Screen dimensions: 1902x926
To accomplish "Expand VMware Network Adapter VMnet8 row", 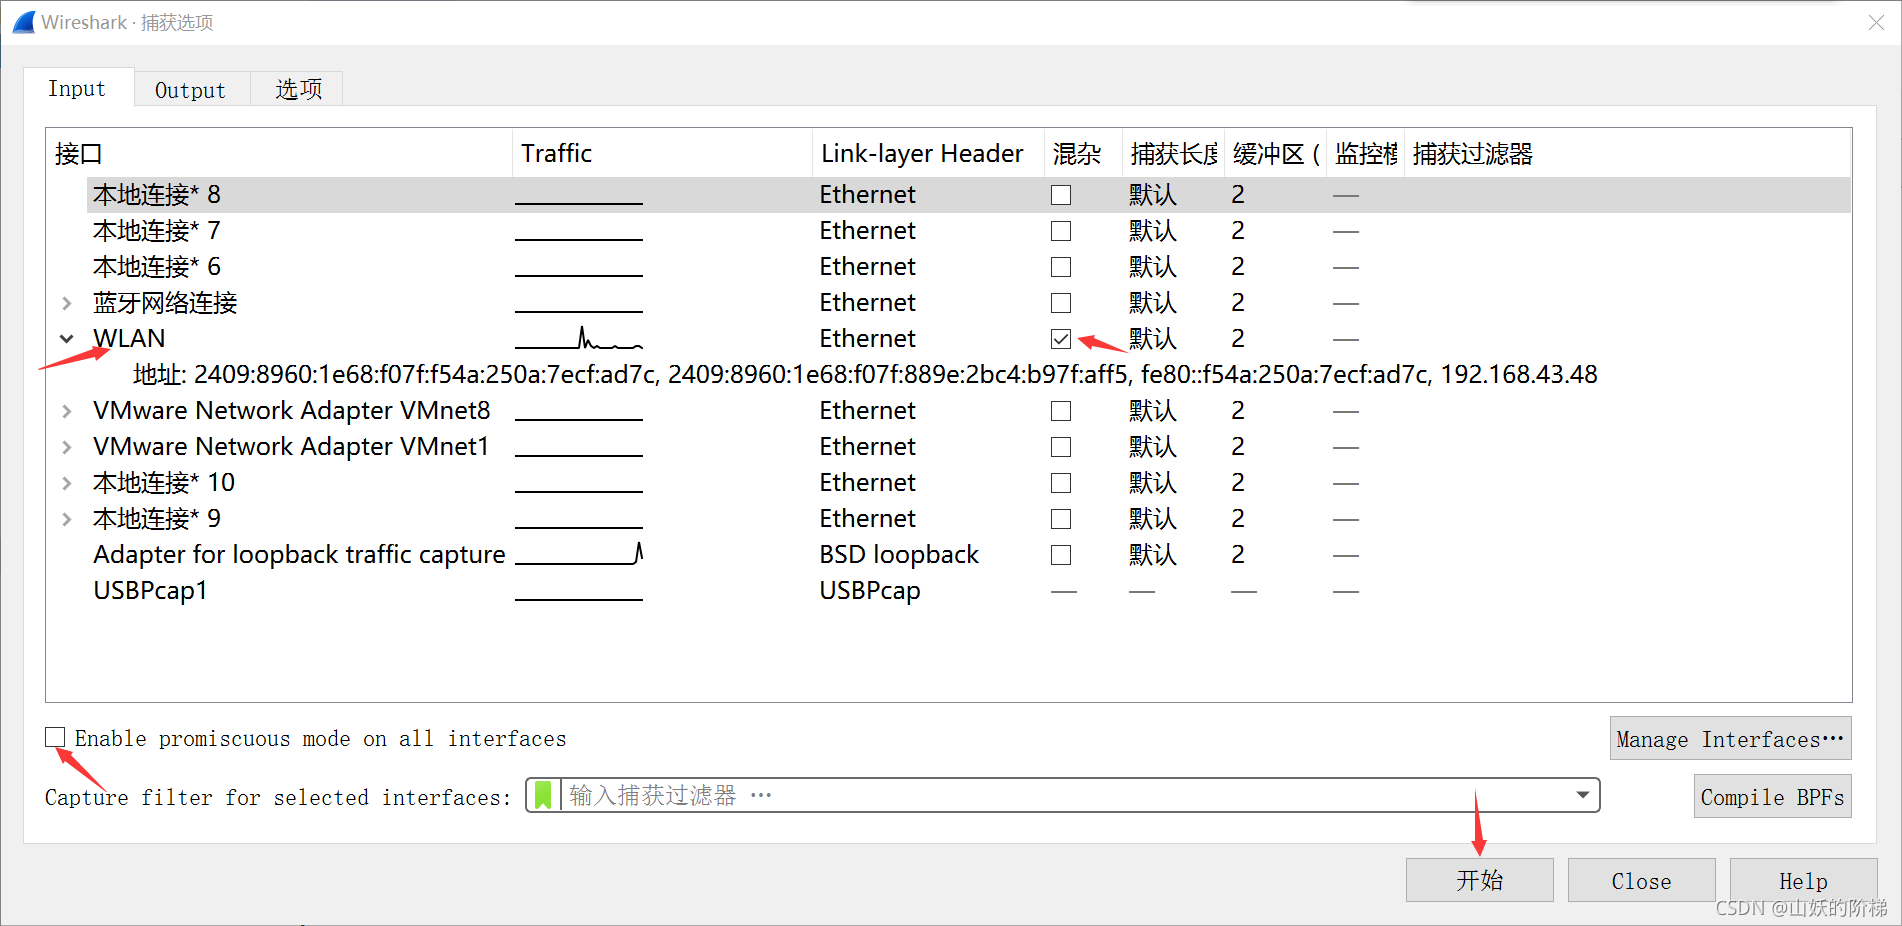I will tap(66, 411).
